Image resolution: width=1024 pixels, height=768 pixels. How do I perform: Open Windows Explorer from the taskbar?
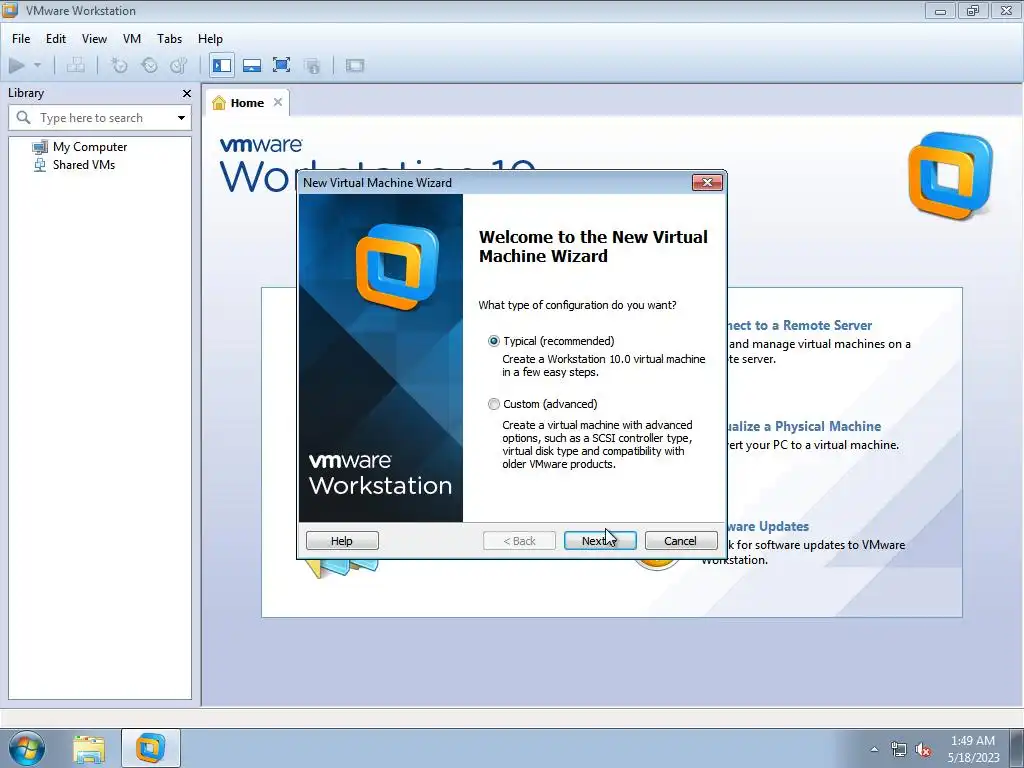click(x=89, y=749)
